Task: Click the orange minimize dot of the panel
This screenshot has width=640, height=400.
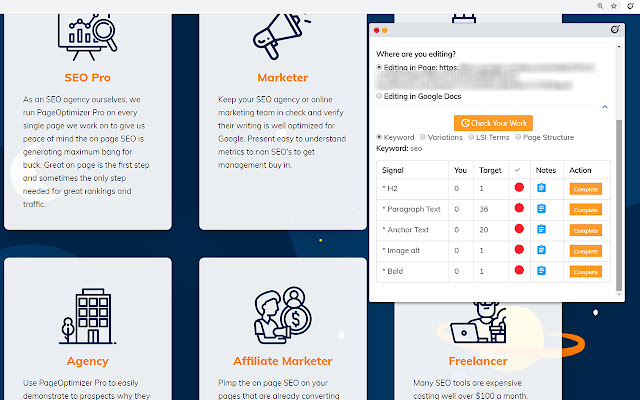Action: pyautogui.click(x=384, y=30)
